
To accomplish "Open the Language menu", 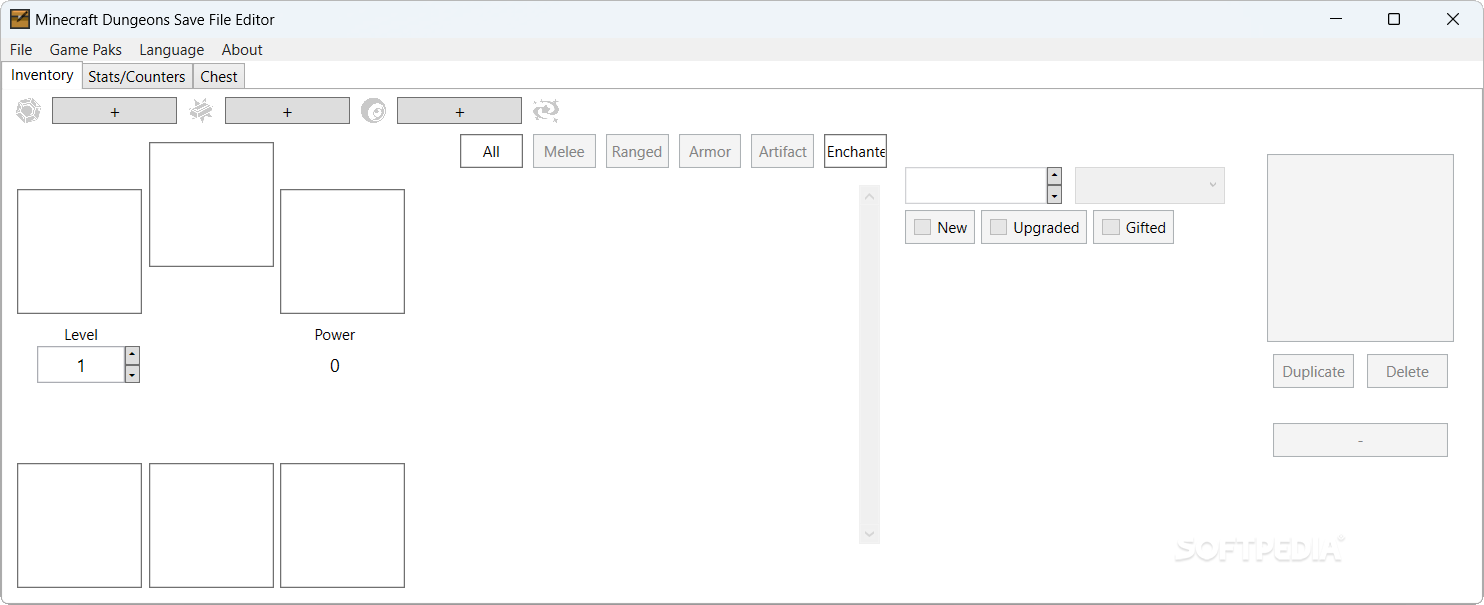I will [x=171, y=50].
